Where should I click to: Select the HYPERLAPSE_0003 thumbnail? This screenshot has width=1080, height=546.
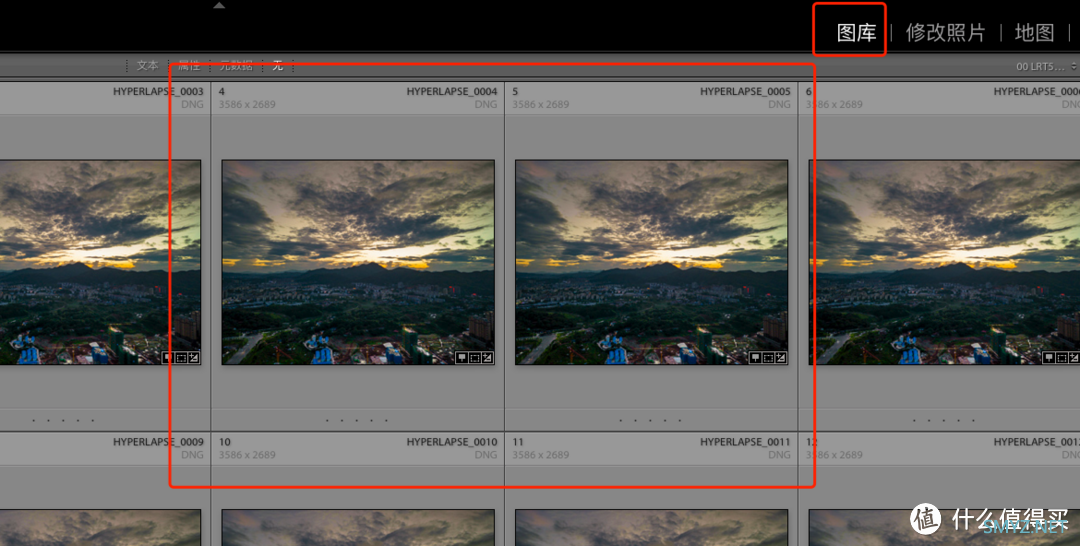coord(100,262)
